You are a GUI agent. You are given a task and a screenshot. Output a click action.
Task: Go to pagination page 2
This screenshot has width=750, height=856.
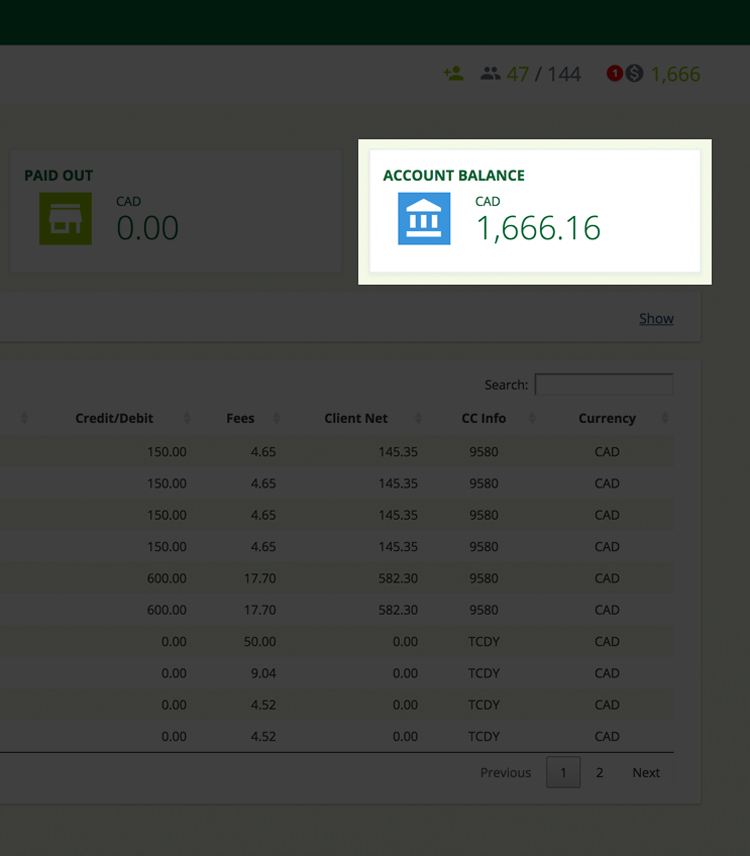(x=599, y=772)
